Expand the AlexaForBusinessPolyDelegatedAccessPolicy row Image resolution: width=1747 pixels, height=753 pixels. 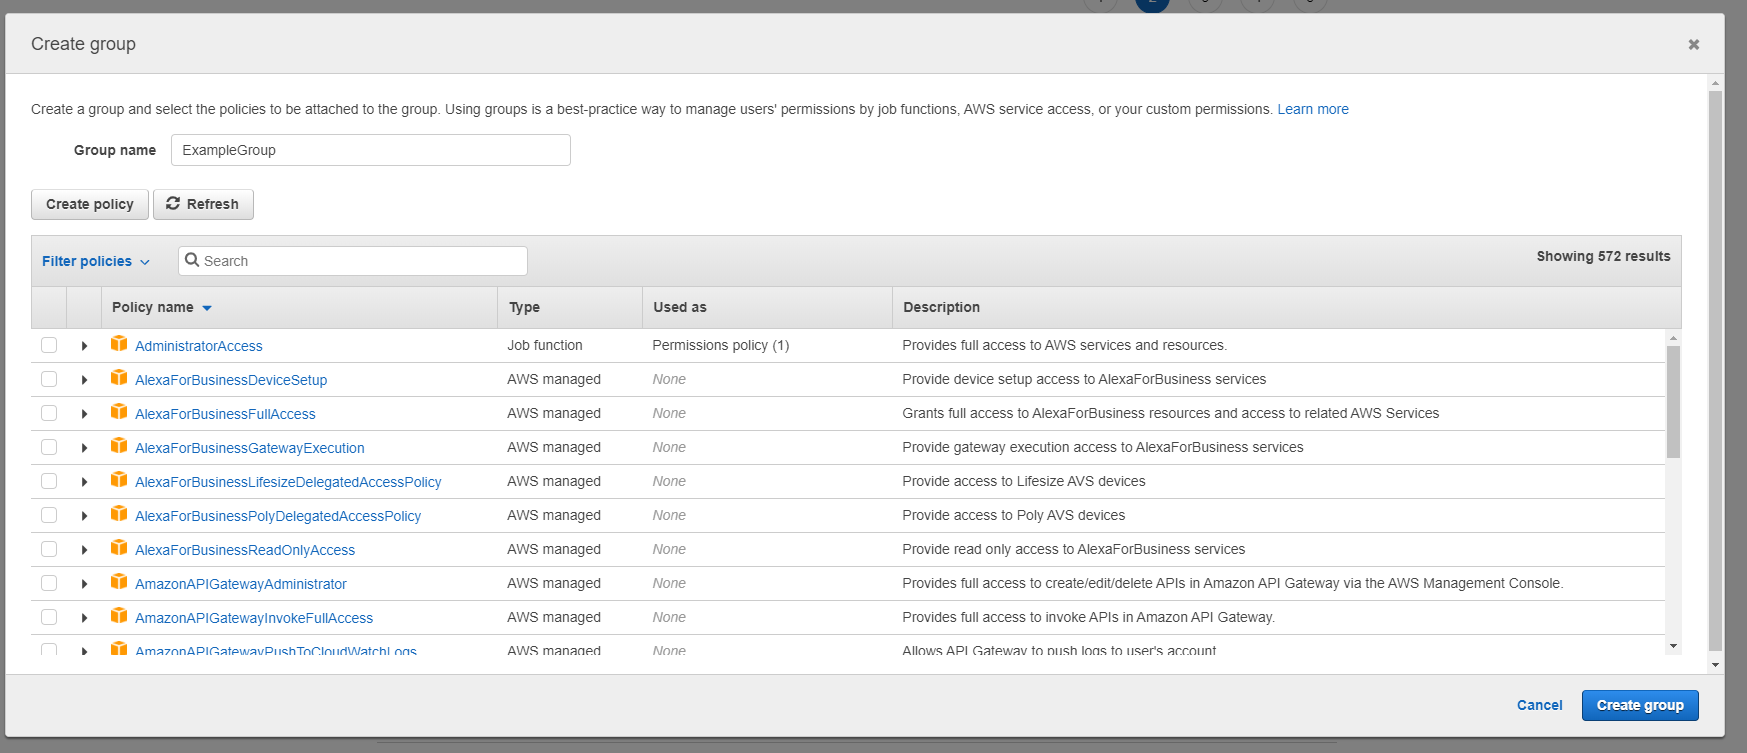point(84,516)
